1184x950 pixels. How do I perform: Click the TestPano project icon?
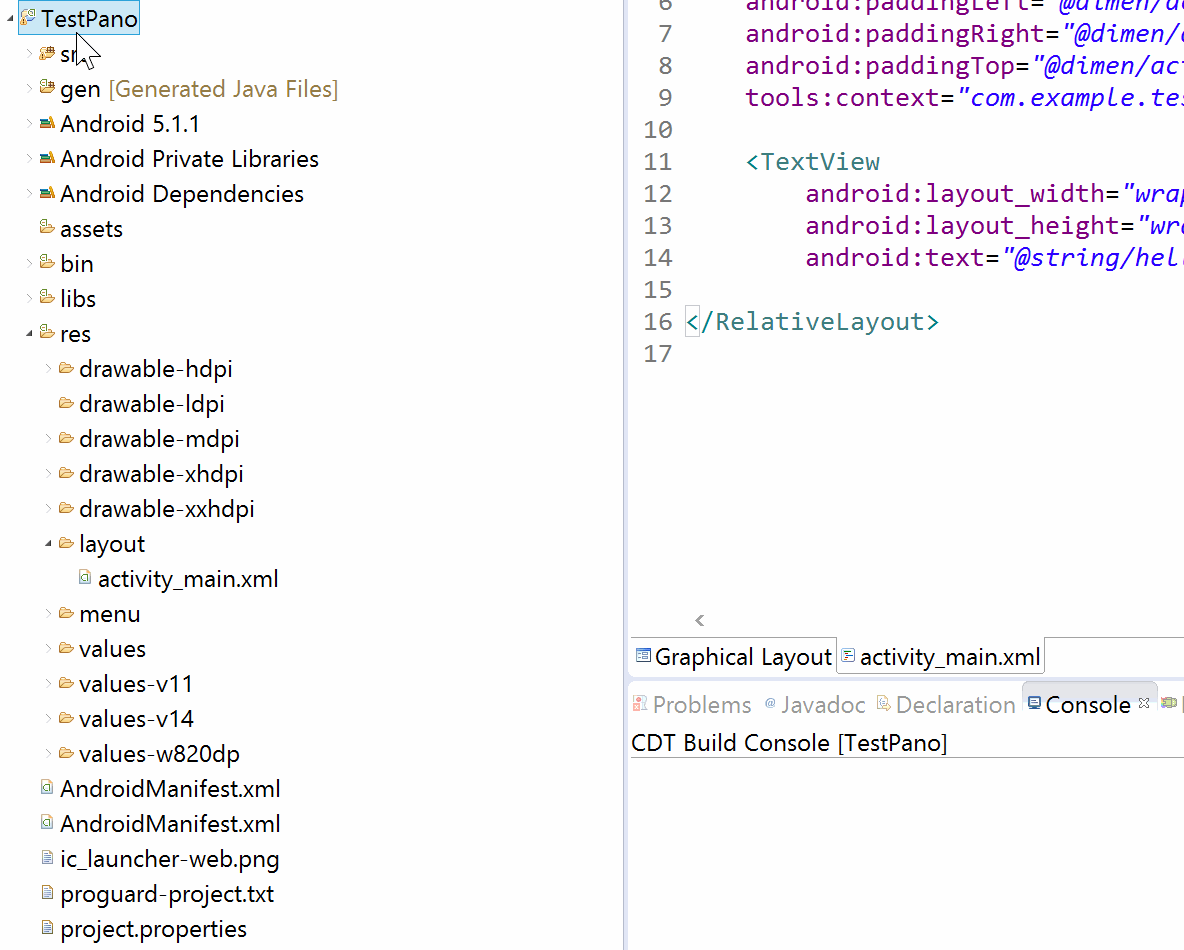coord(28,19)
